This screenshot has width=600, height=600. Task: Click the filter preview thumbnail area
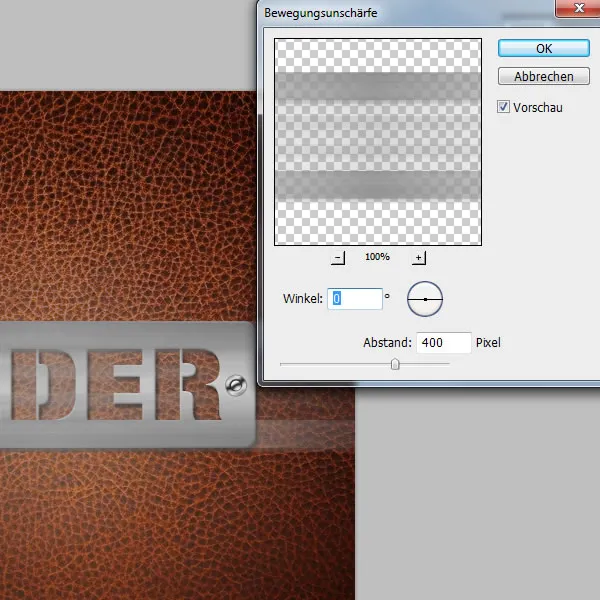point(378,142)
